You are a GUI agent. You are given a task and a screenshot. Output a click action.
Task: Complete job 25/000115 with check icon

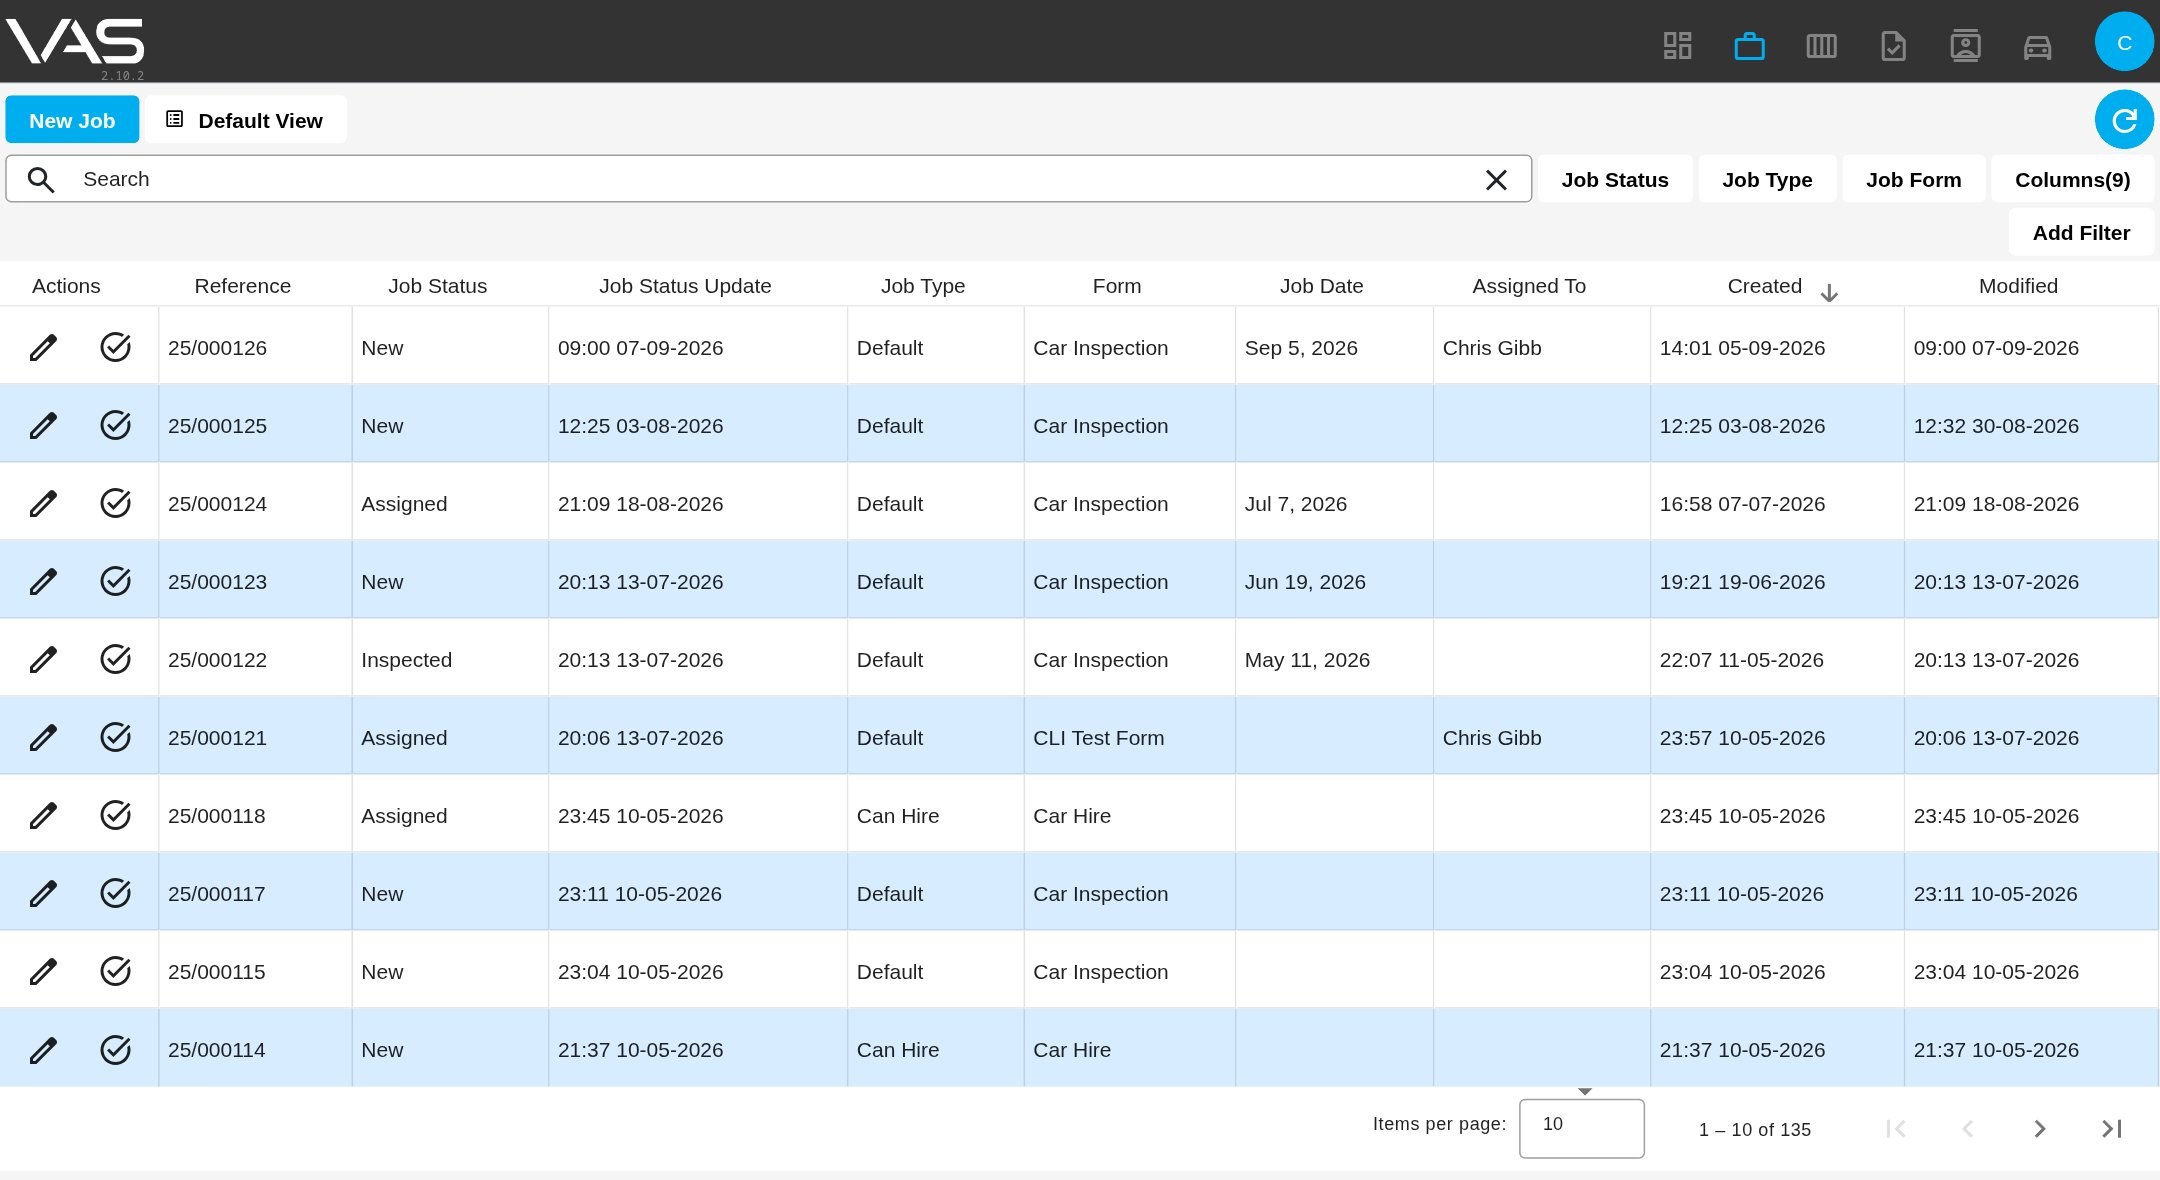point(116,971)
